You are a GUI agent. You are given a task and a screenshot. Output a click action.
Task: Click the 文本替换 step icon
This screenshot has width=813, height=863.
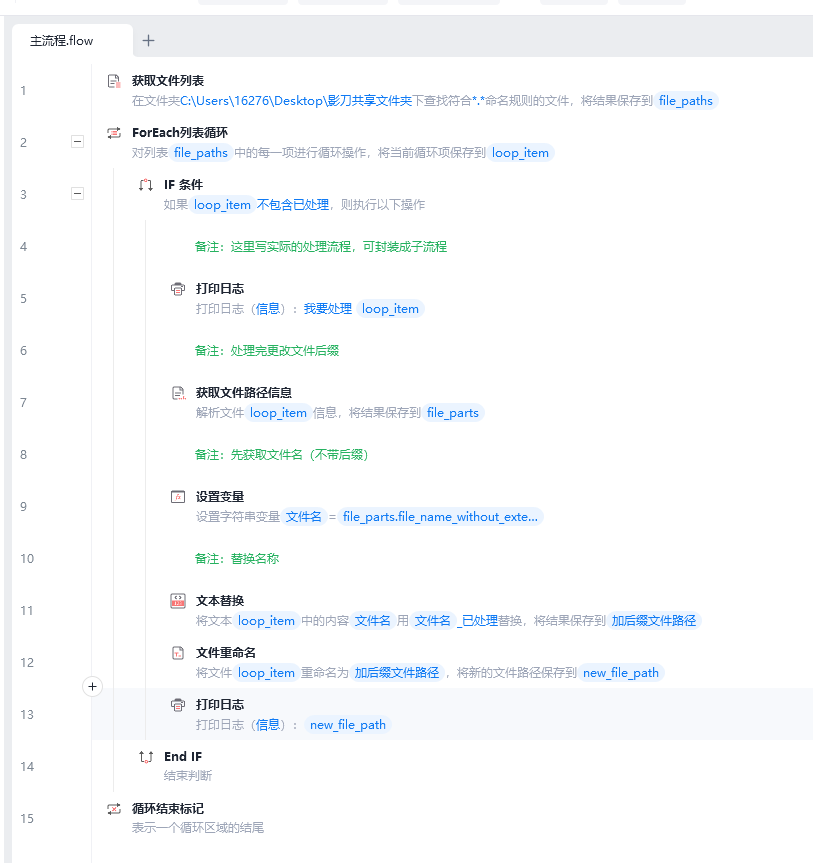[x=178, y=601]
